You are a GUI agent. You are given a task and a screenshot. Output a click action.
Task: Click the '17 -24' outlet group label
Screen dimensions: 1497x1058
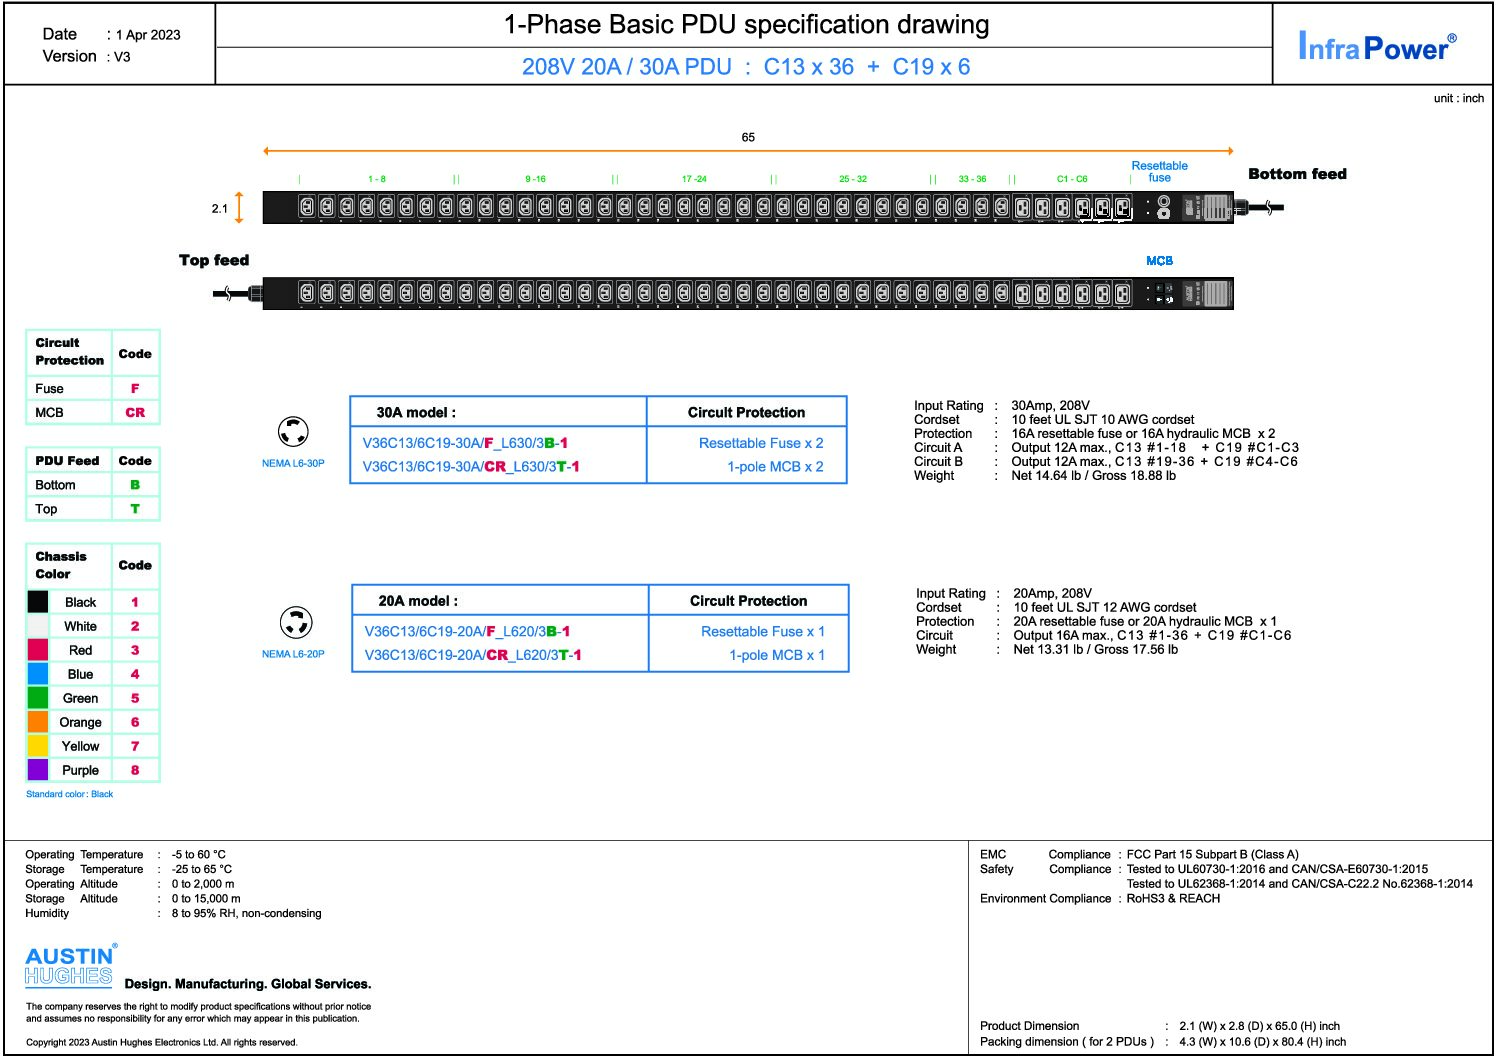(x=694, y=179)
